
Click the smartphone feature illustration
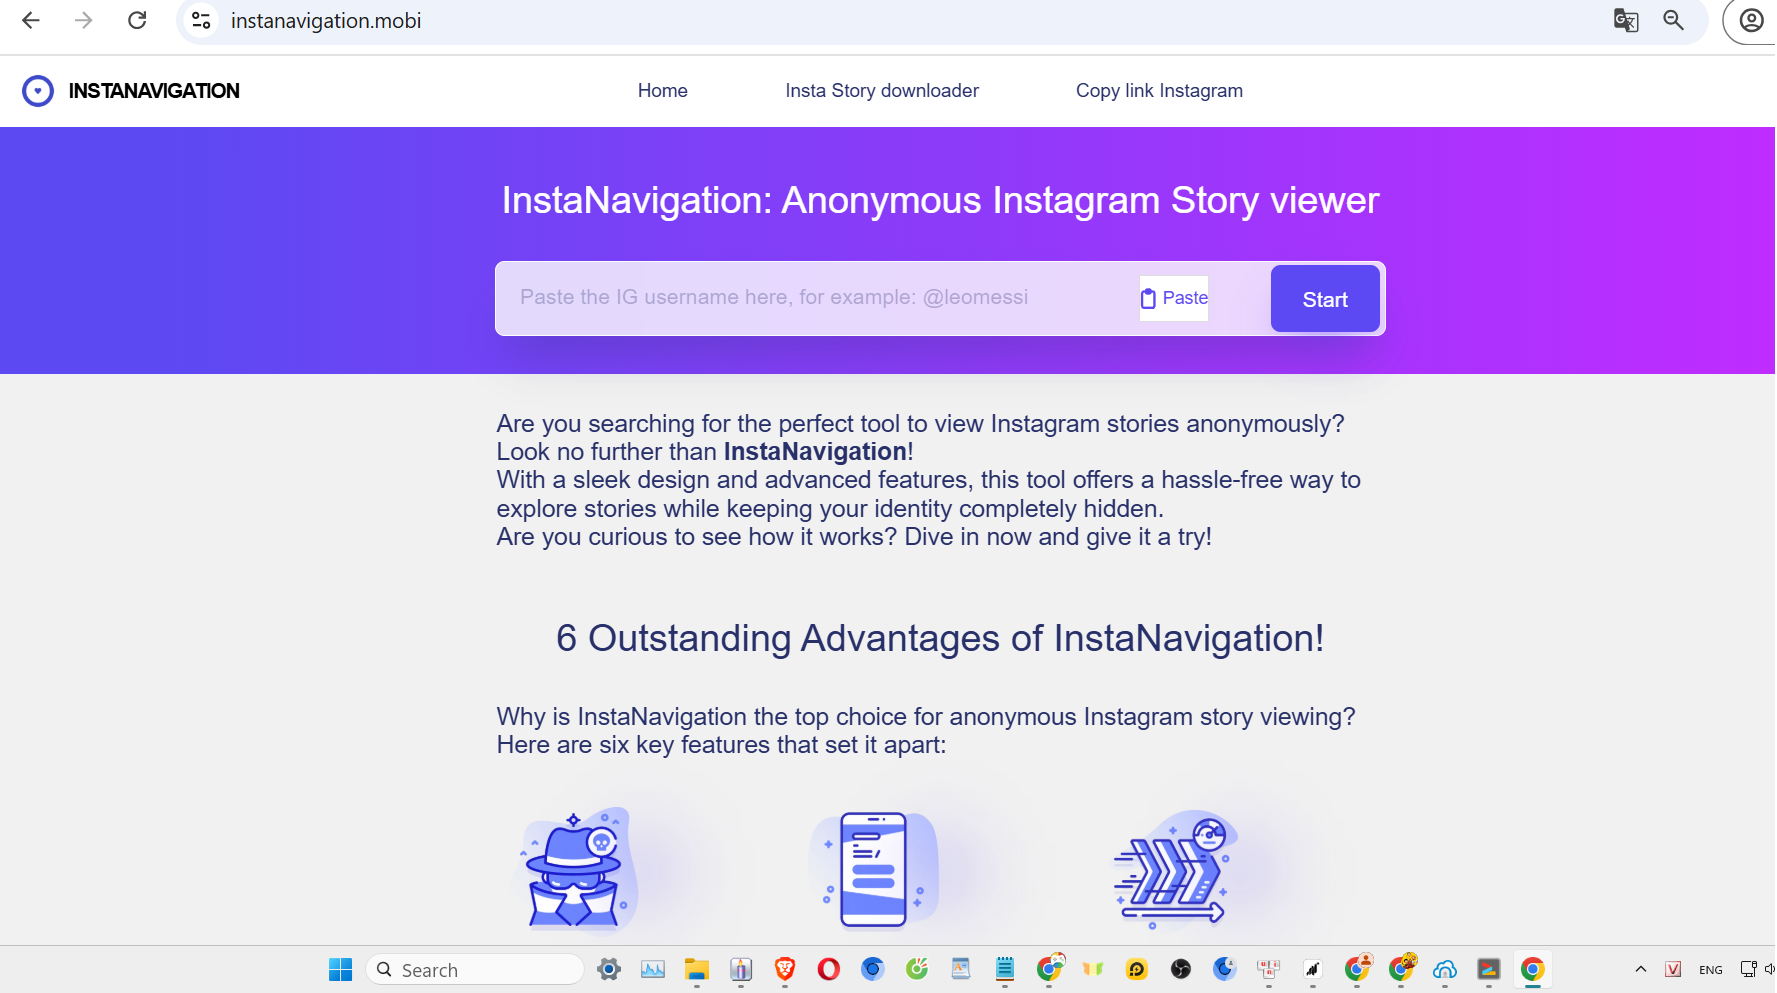(x=874, y=868)
